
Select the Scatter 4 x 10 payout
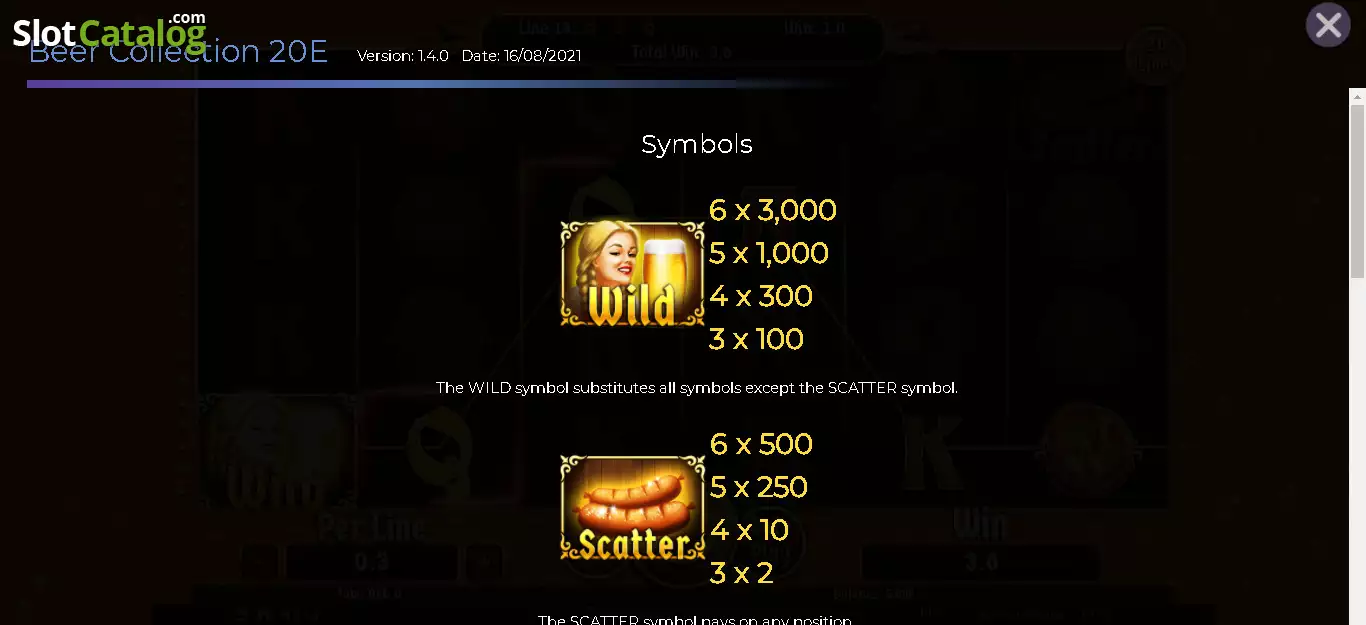pyautogui.click(x=749, y=530)
